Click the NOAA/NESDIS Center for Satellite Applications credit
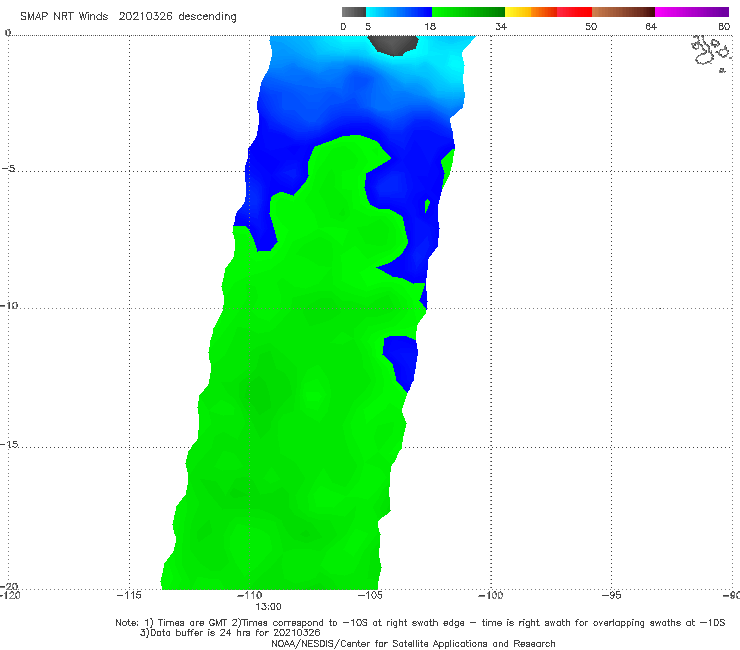Viewport: 740px width, 650px height. 413,643
